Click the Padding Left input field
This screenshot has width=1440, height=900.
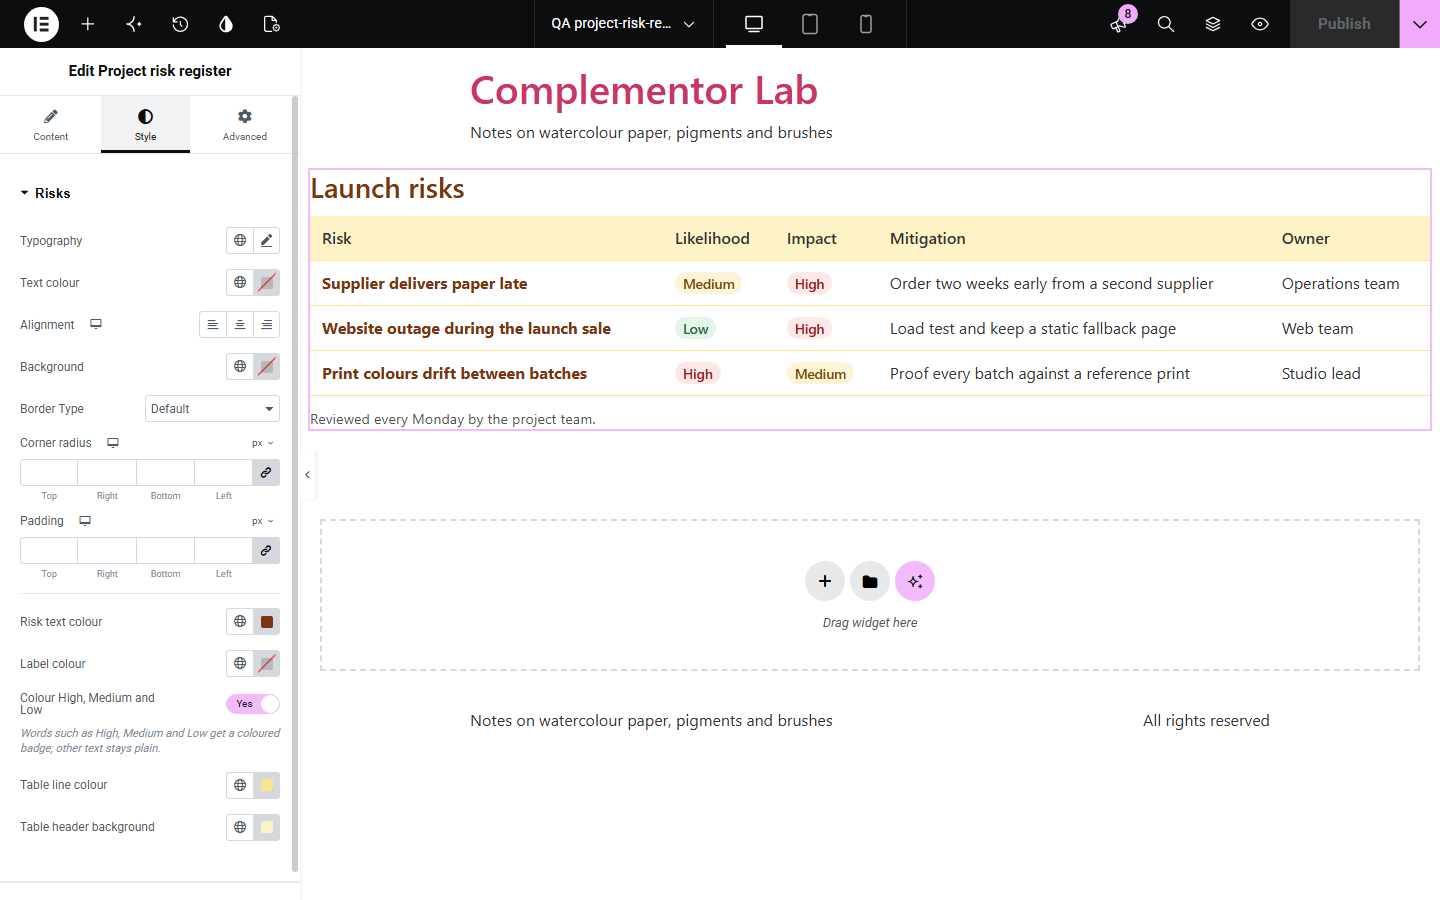tap(224, 550)
